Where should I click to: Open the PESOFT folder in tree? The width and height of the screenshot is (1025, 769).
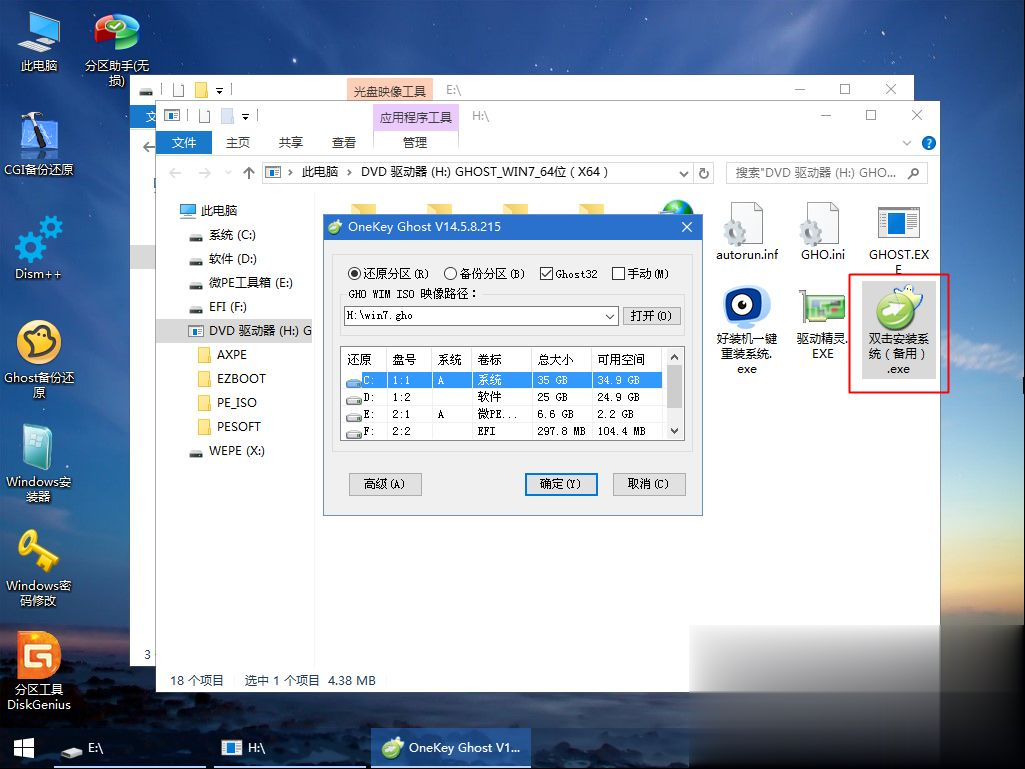pyautogui.click(x=229, y=427)
